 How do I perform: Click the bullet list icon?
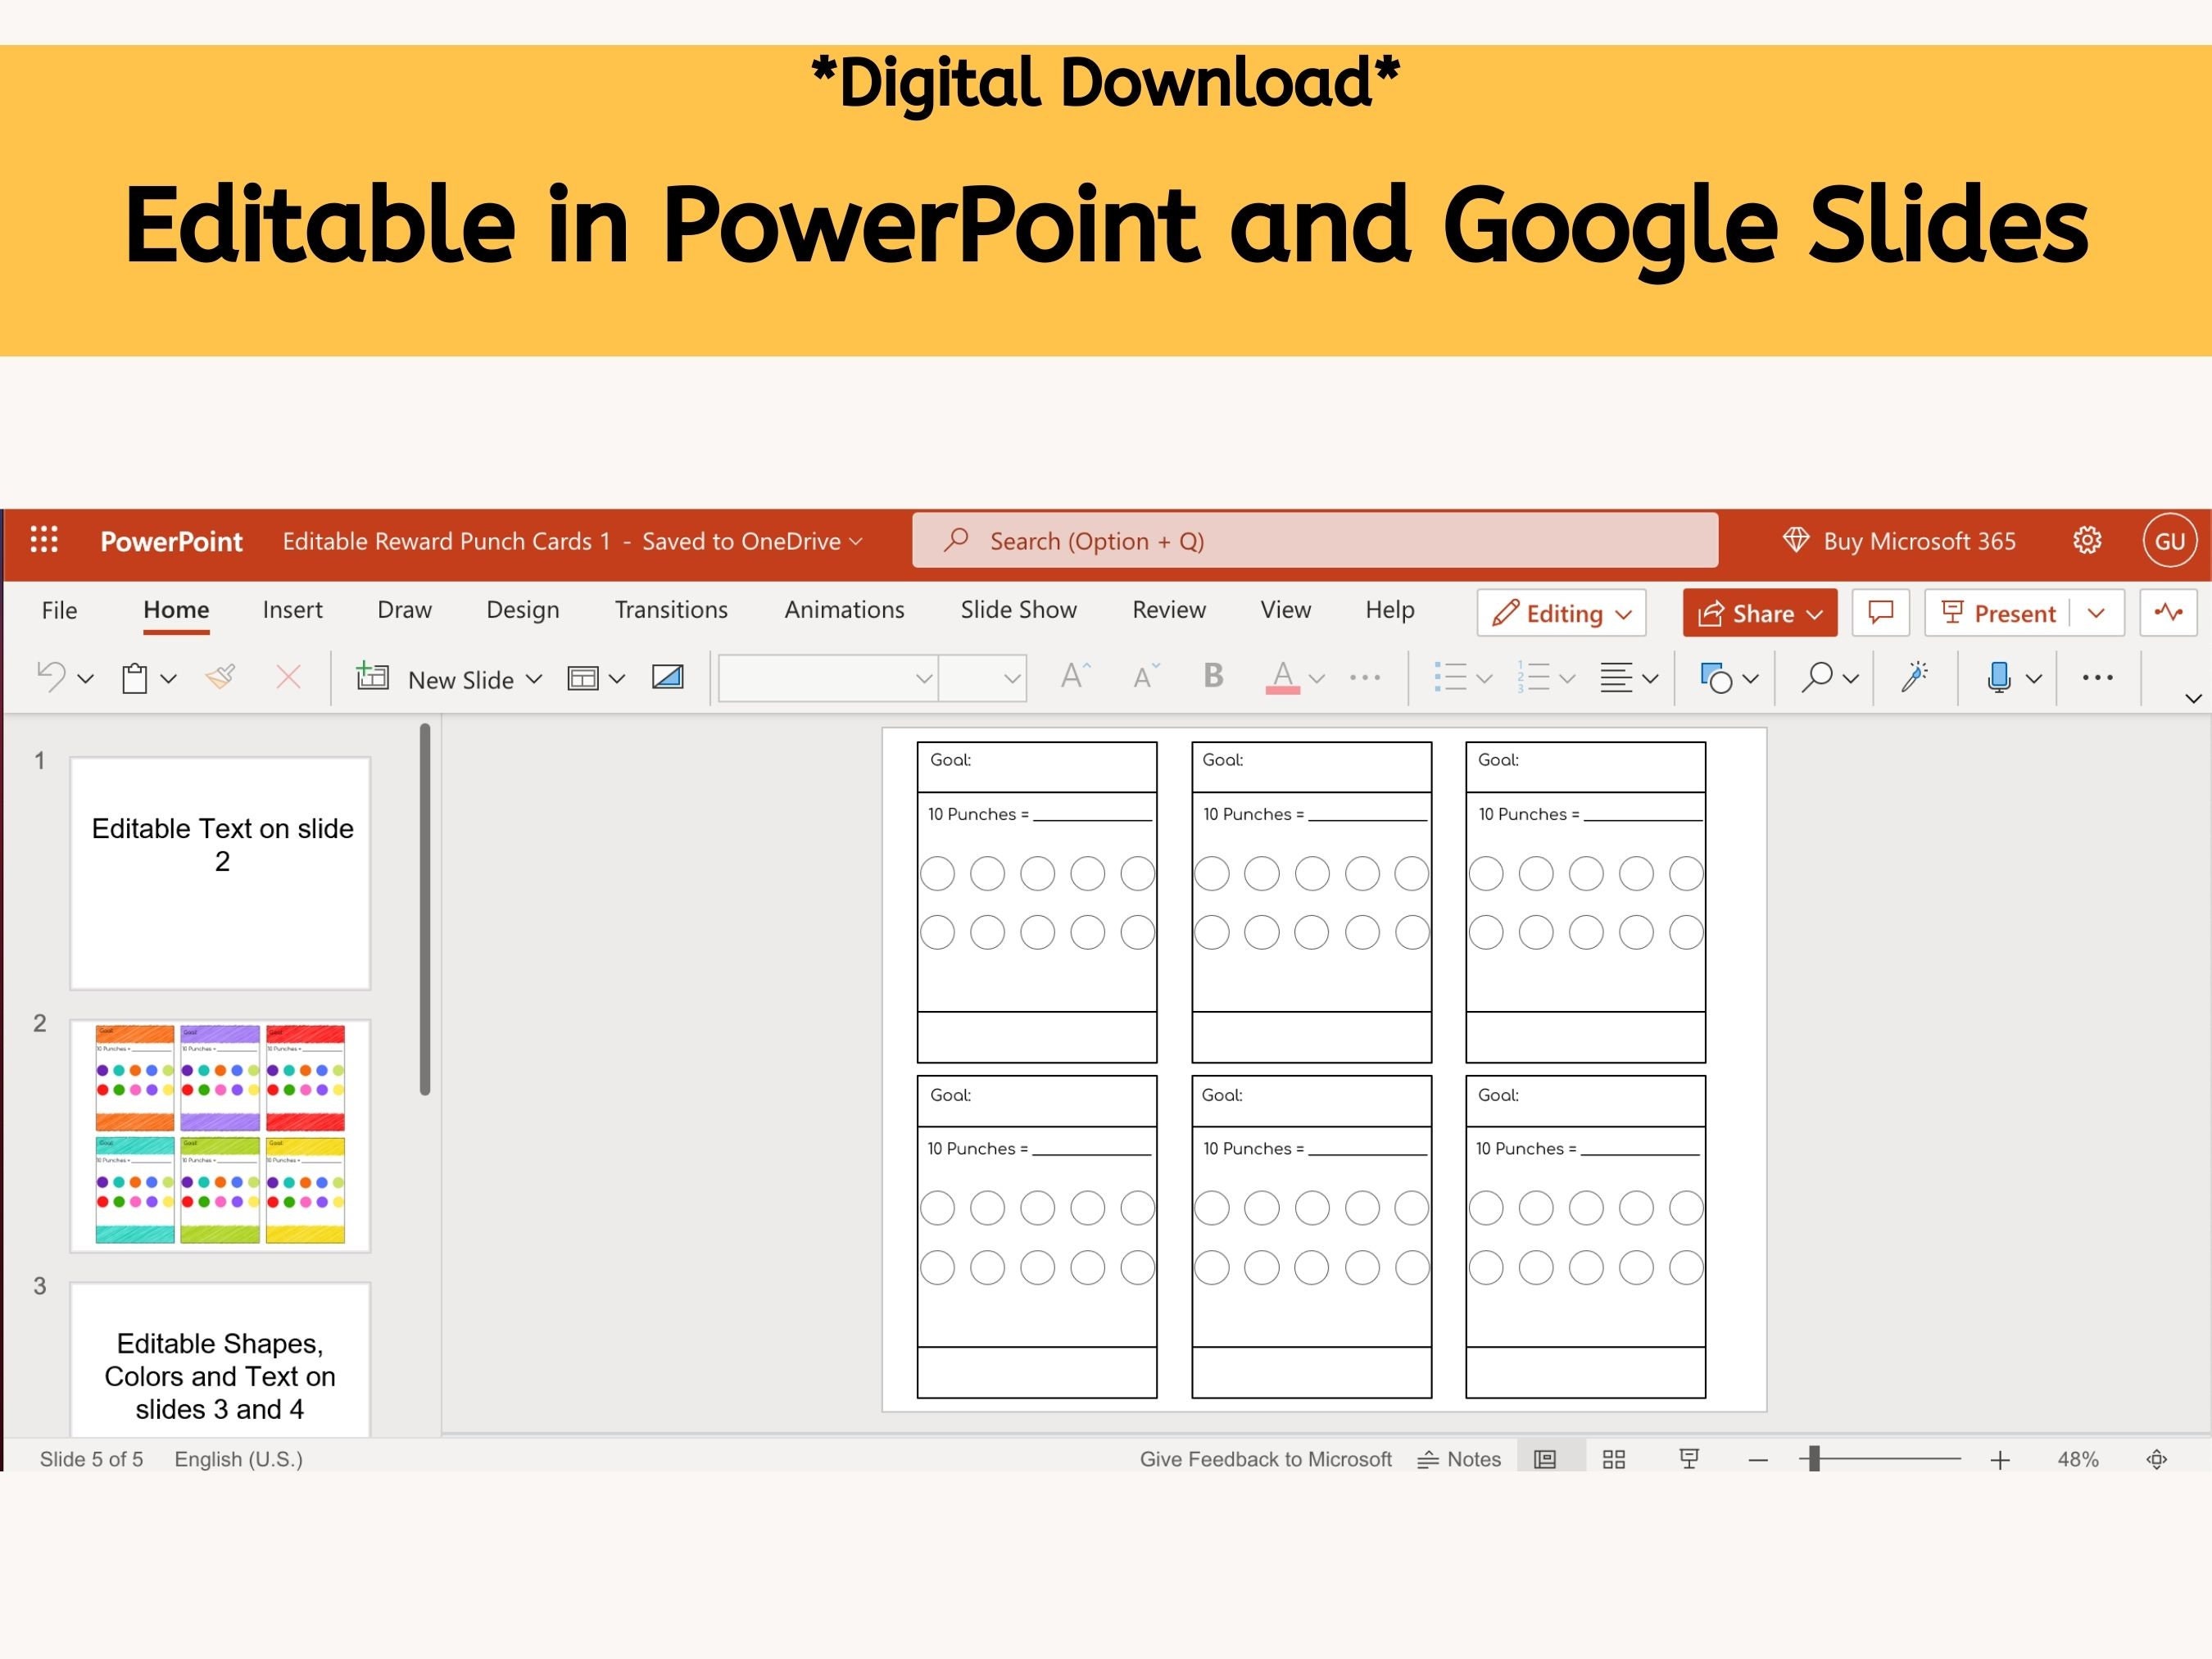pos(1450,677)
